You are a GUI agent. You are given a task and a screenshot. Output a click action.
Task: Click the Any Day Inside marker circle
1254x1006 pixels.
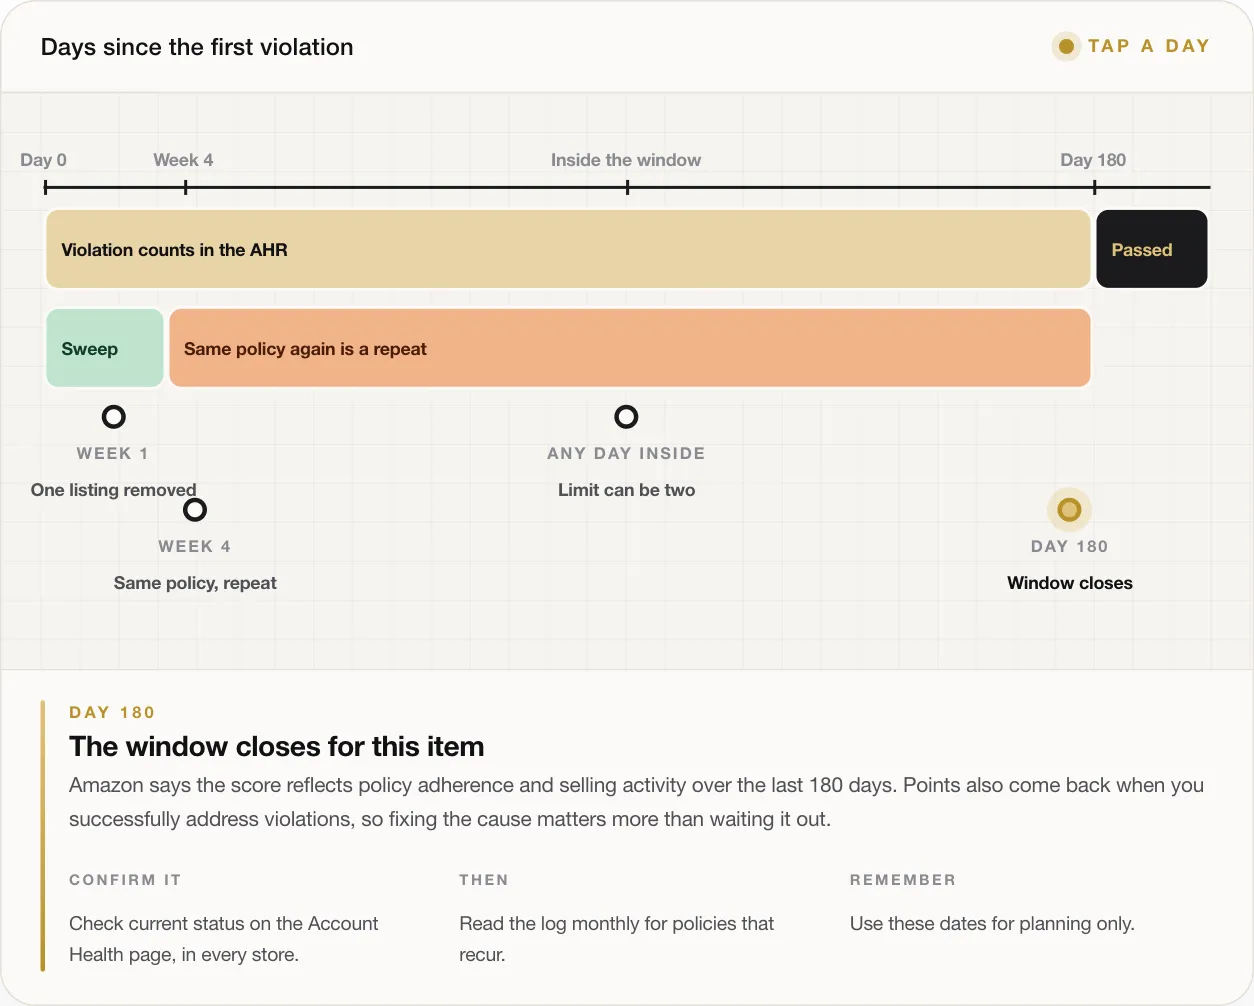[626, 417]
